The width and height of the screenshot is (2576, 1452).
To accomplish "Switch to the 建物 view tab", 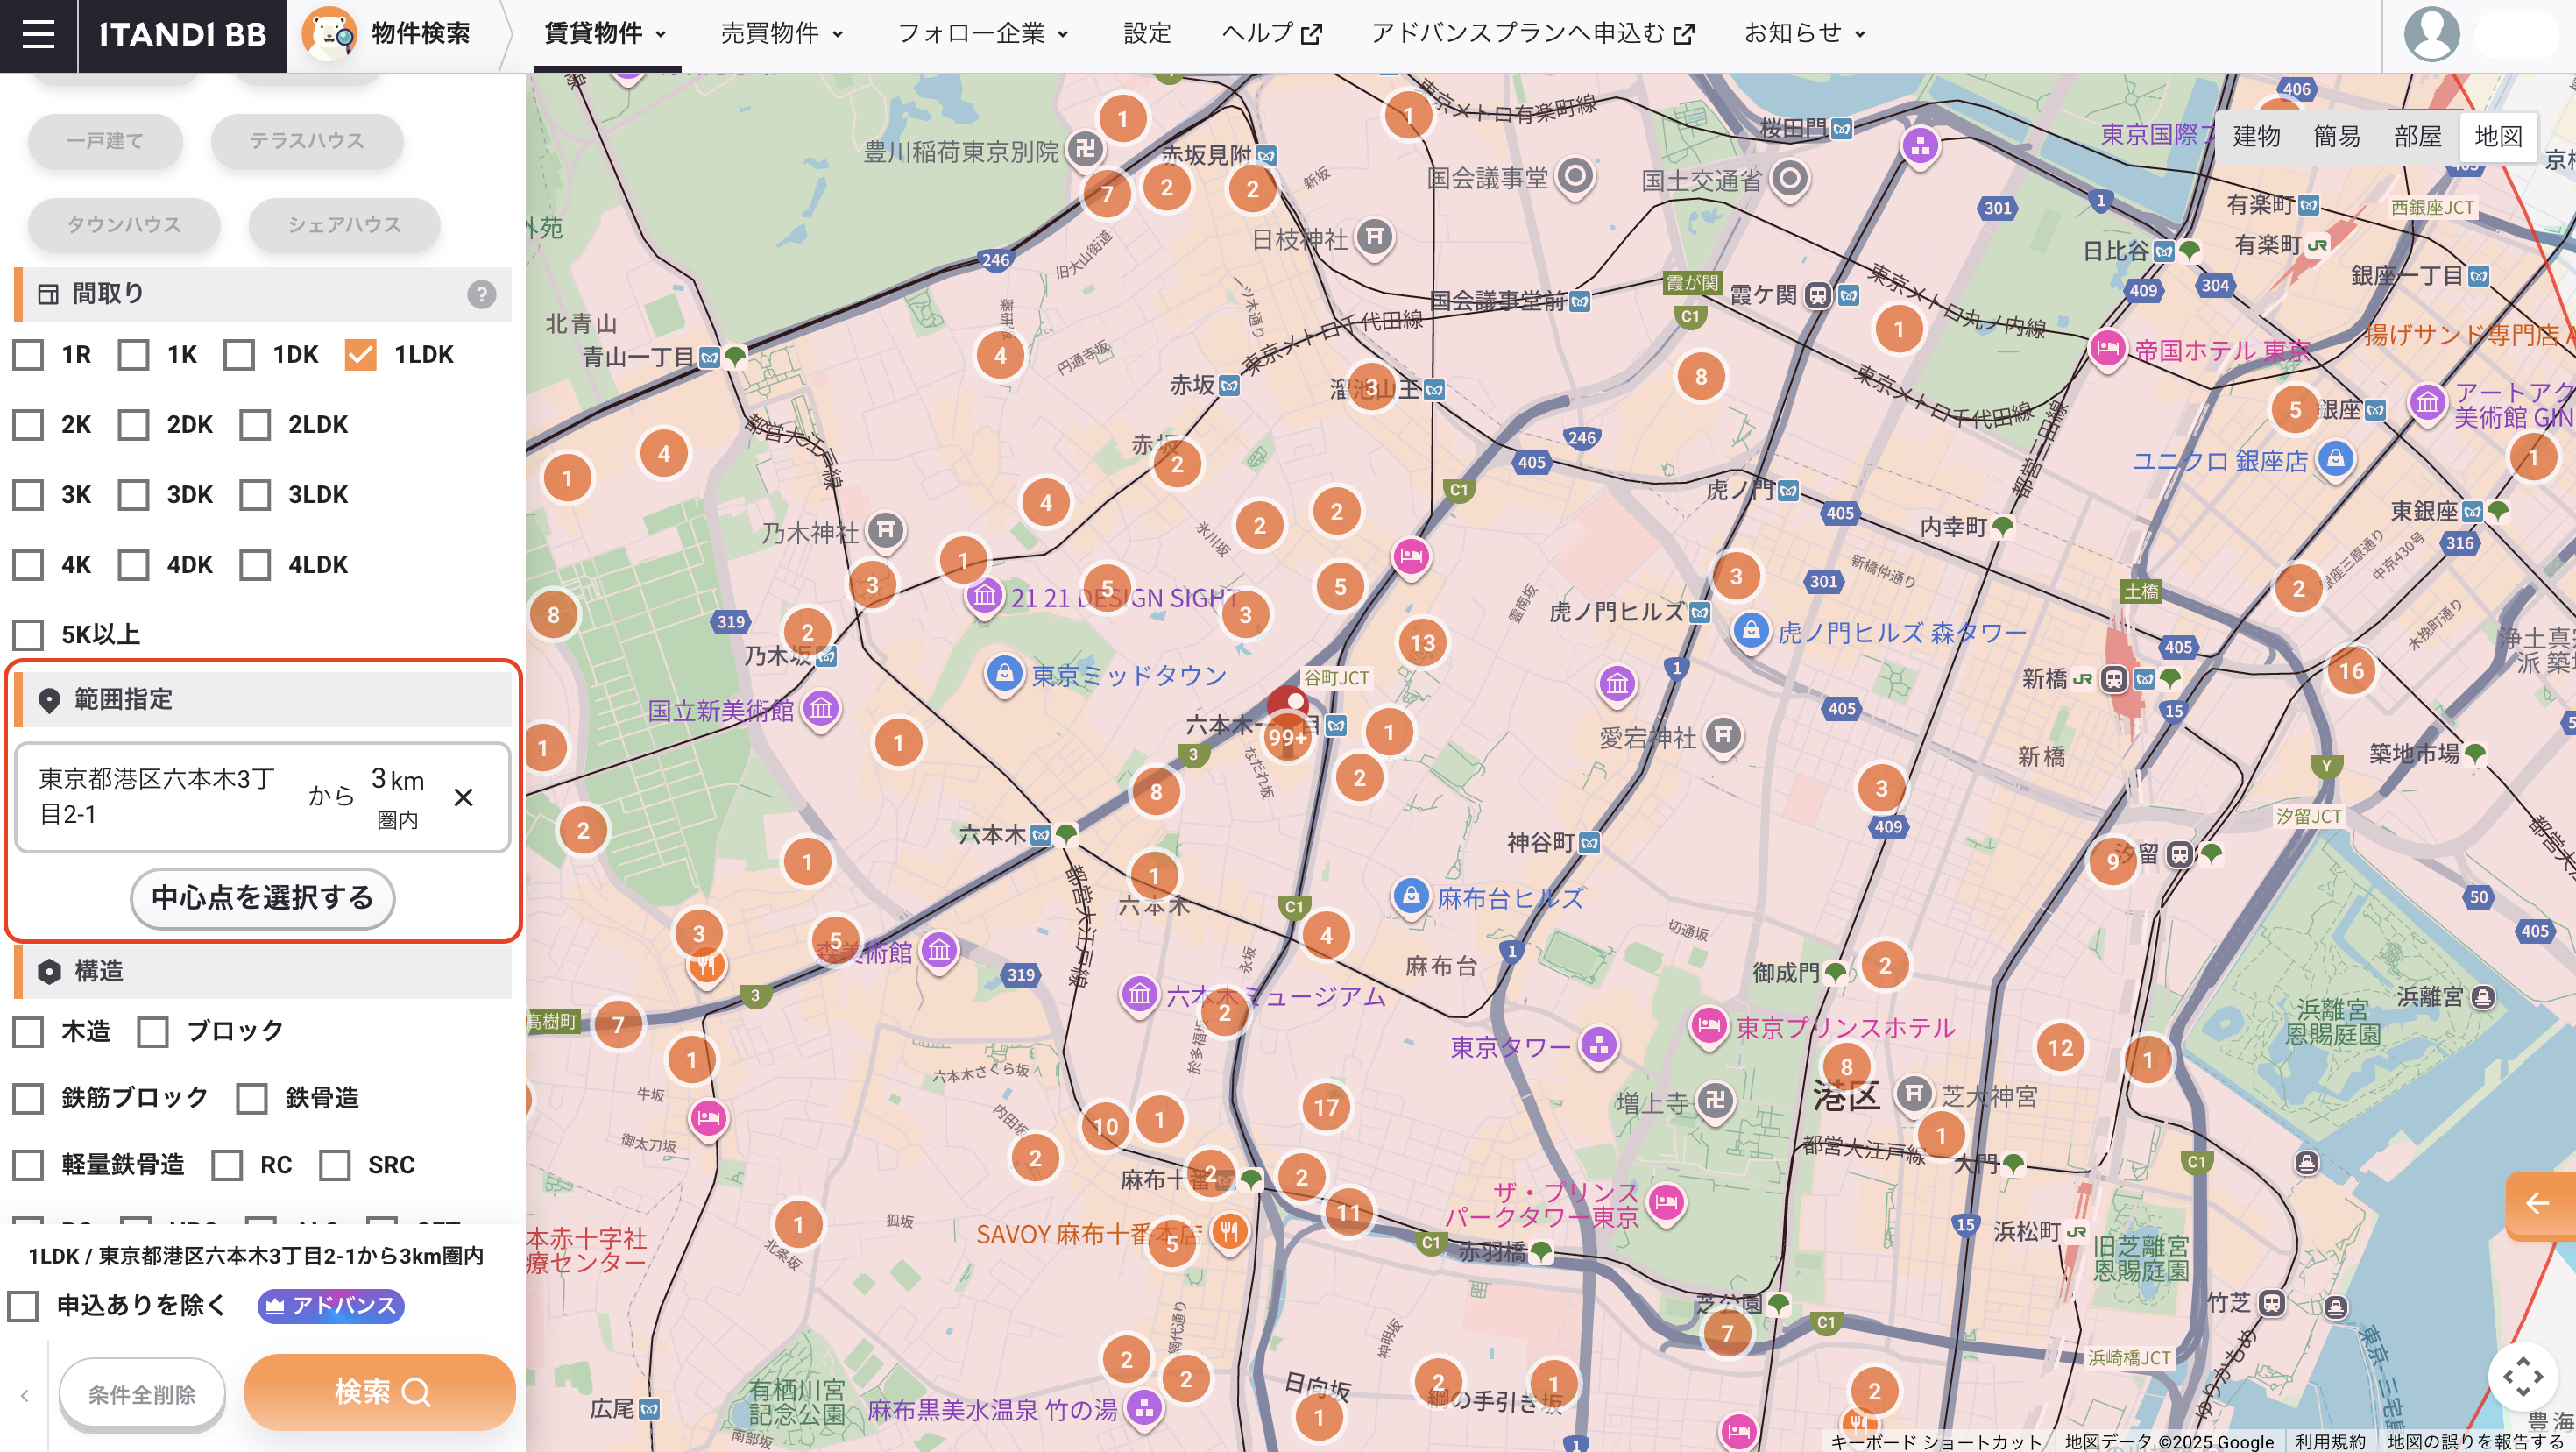I will click(2256, 136).
